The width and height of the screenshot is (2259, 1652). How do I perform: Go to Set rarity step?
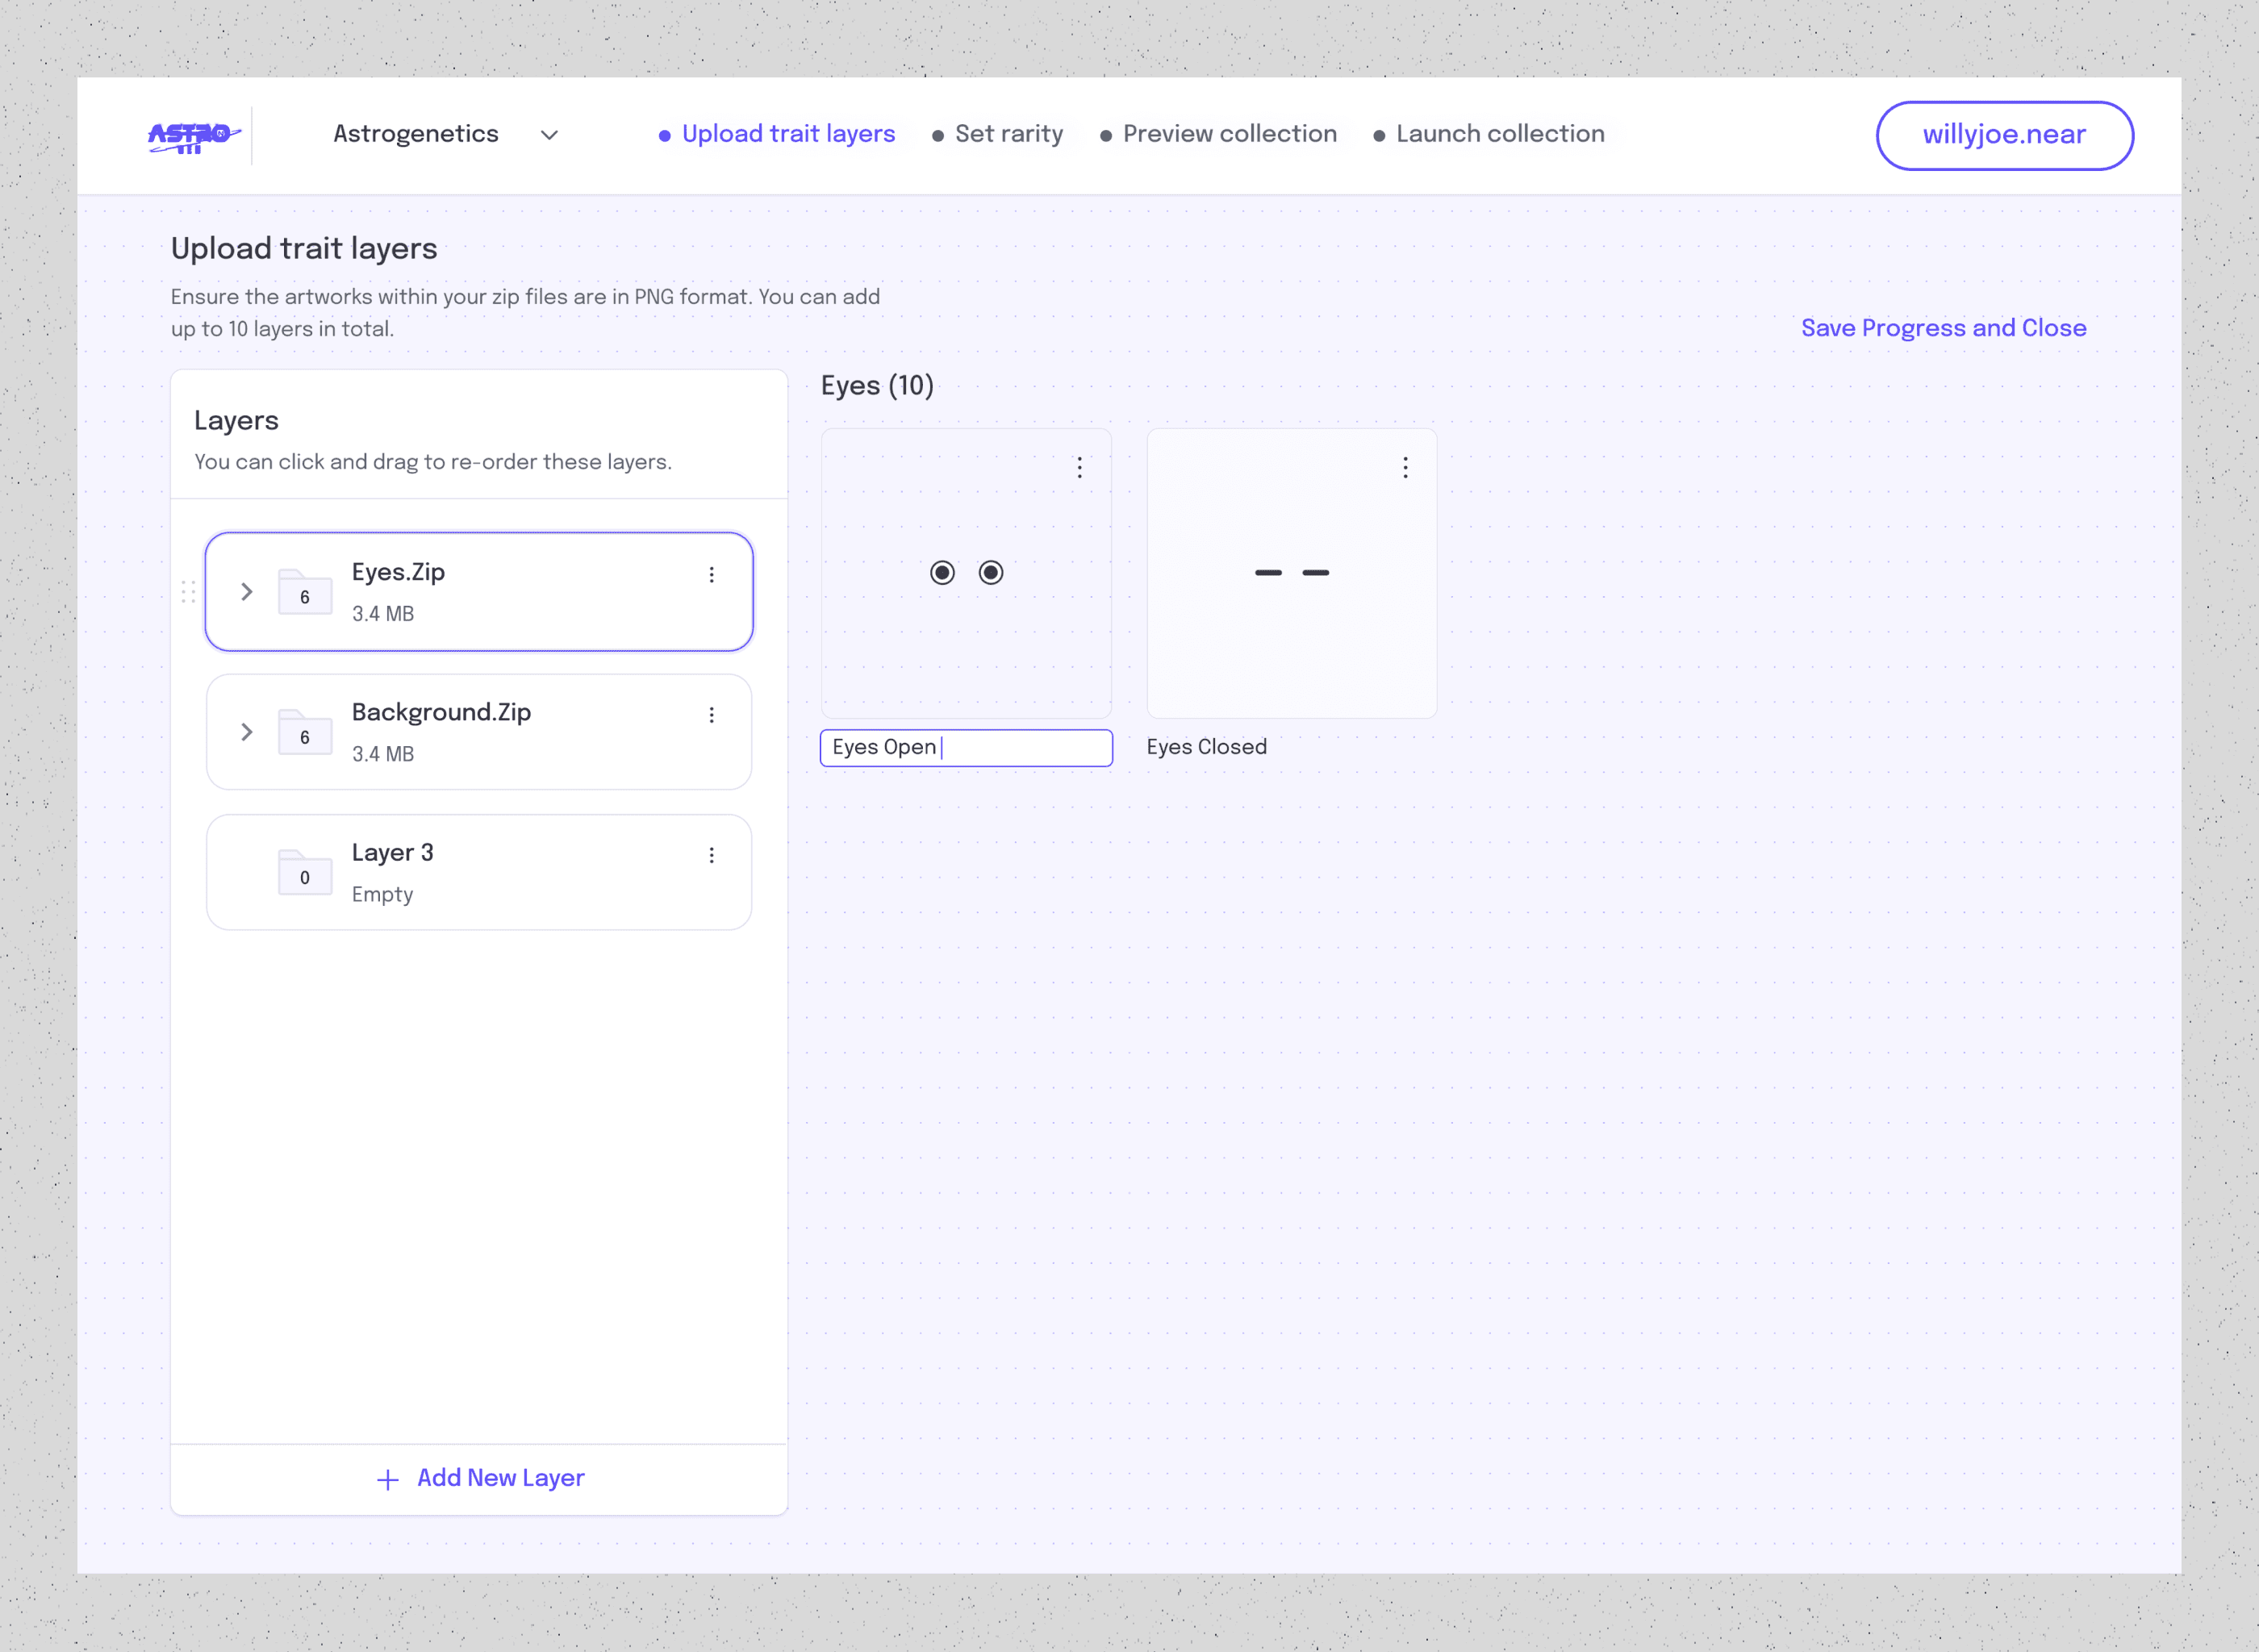[x=1008, y=134]
